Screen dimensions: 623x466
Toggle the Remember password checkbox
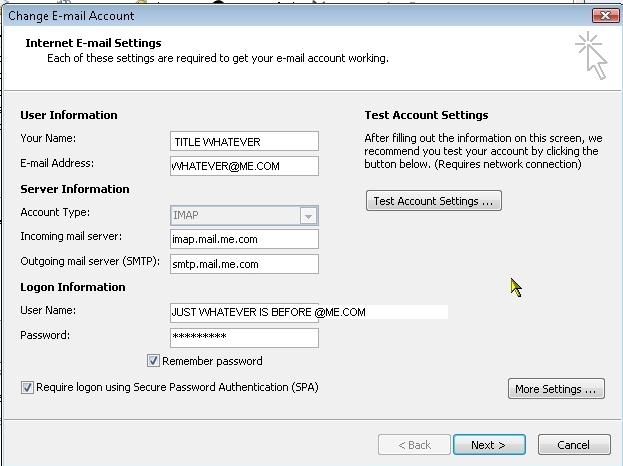(153, 361)
